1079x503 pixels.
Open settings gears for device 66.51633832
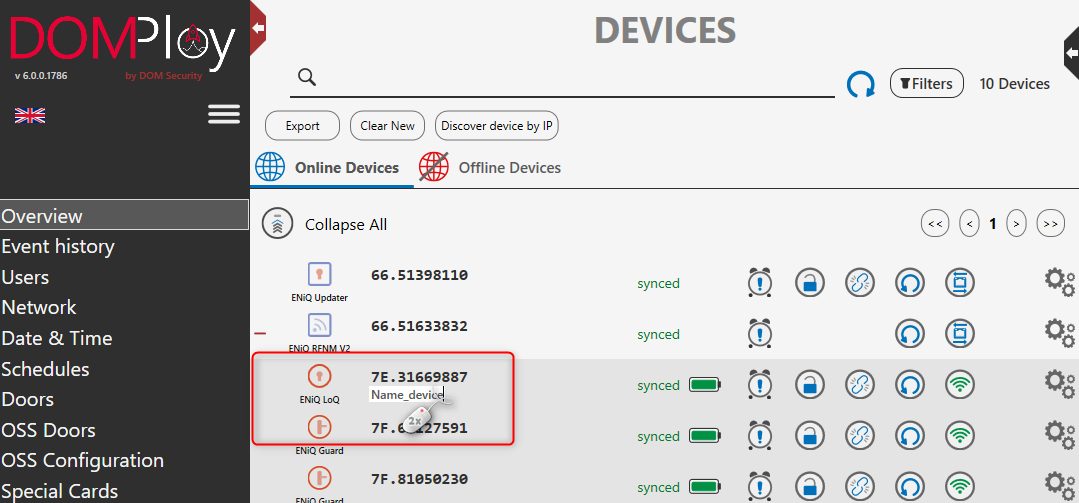point(1059,333)
